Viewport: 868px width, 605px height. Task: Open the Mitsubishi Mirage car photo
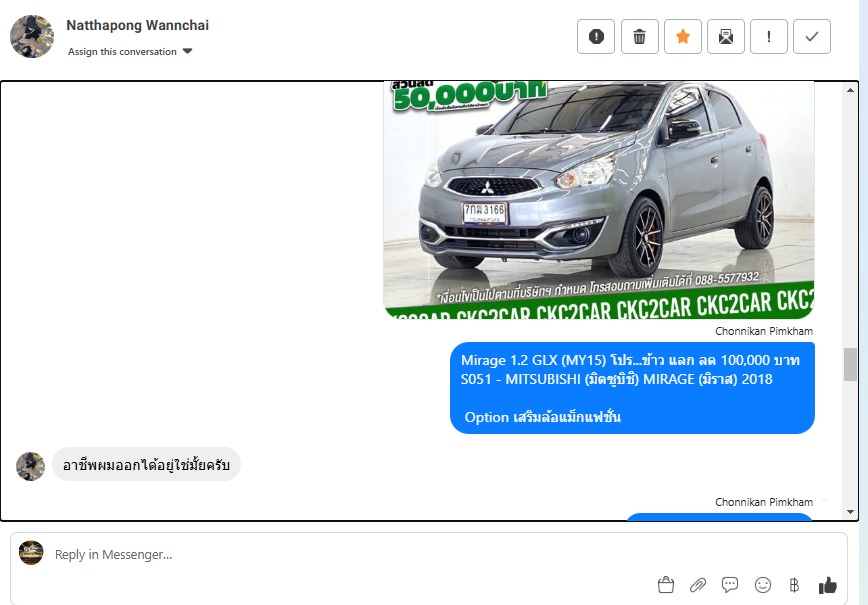point(598,200)
